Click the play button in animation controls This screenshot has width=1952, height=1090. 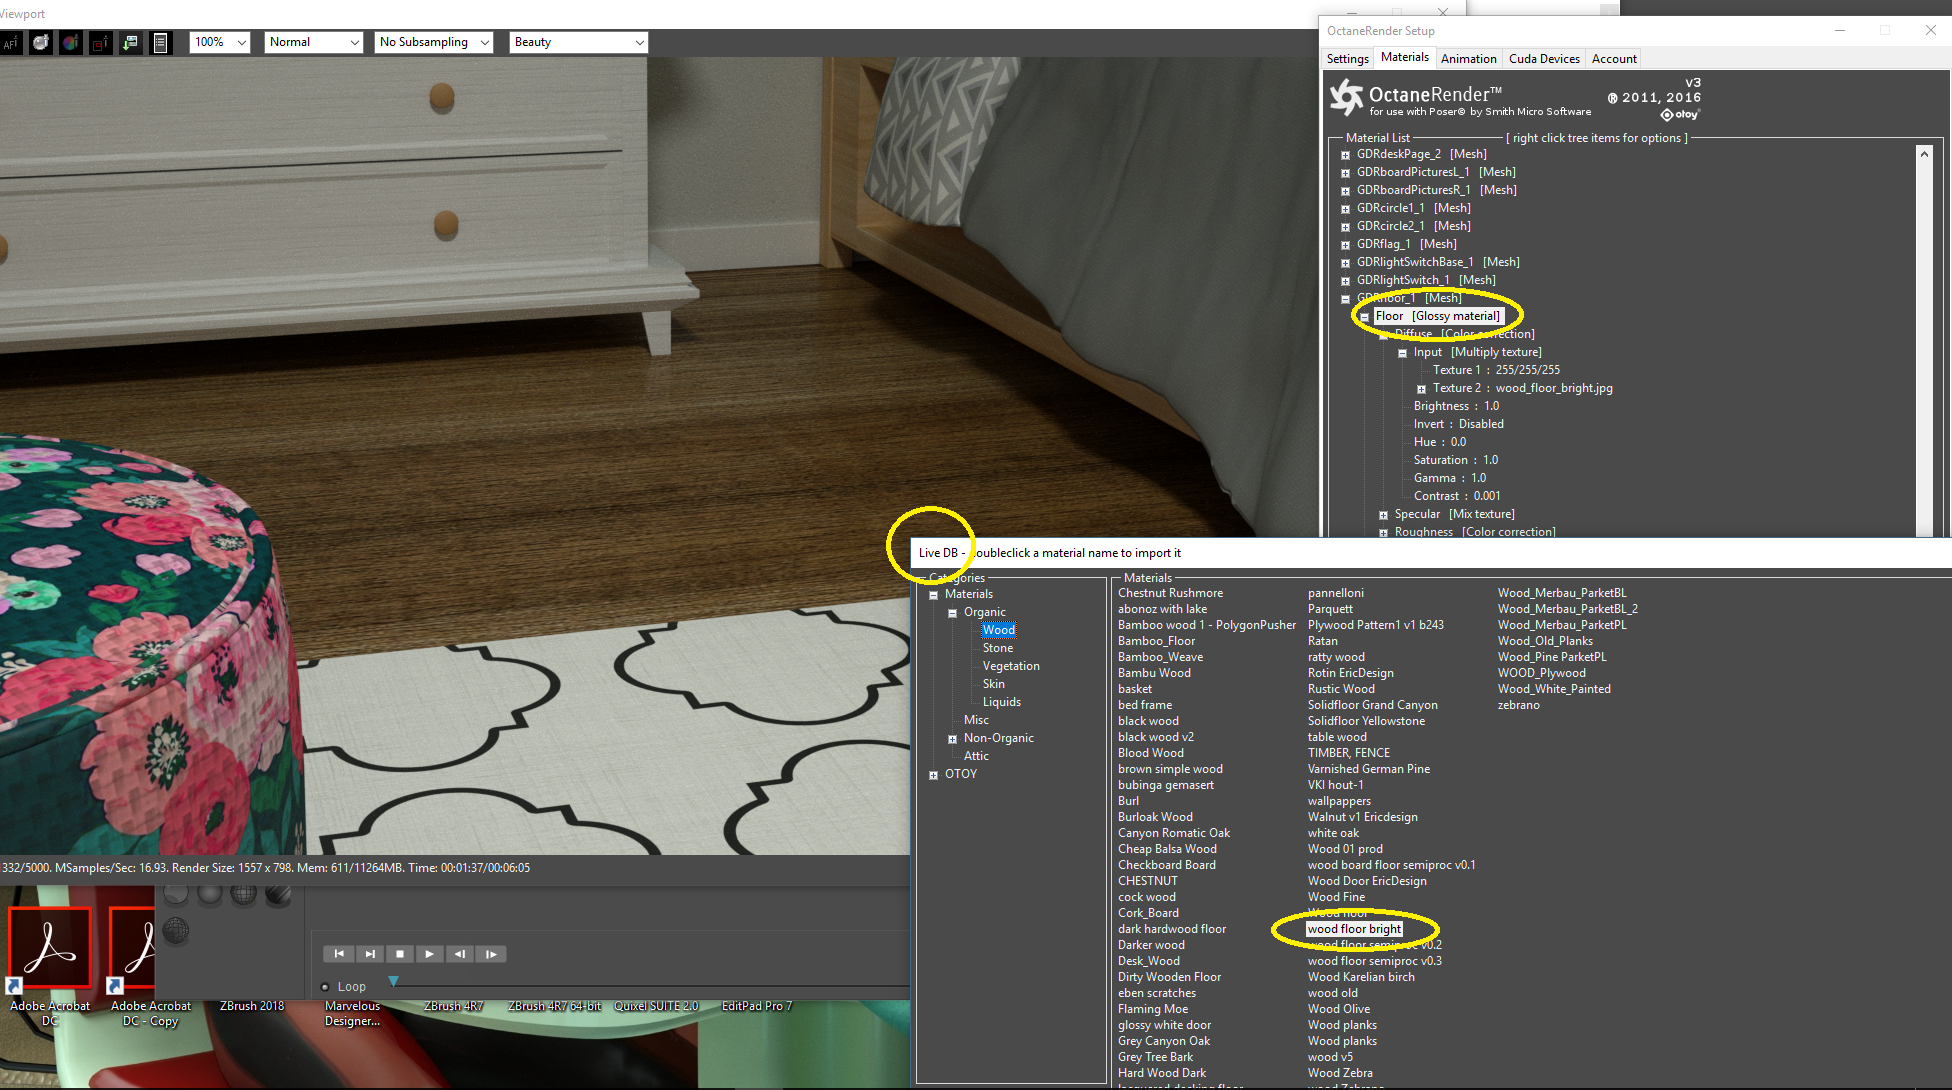[429, 954]
